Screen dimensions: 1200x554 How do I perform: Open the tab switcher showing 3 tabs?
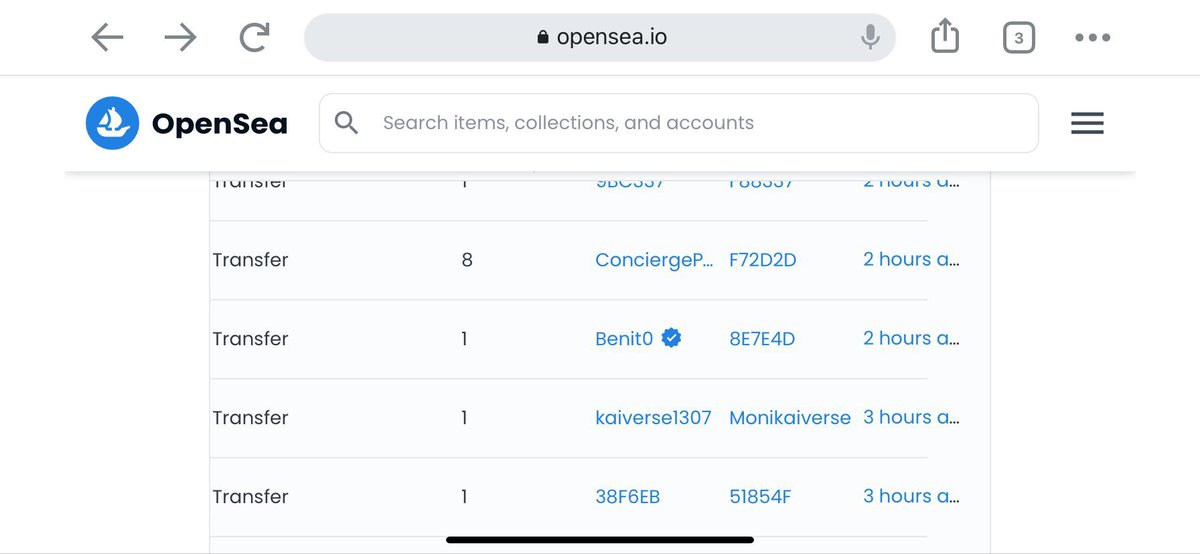(1018, 38)
